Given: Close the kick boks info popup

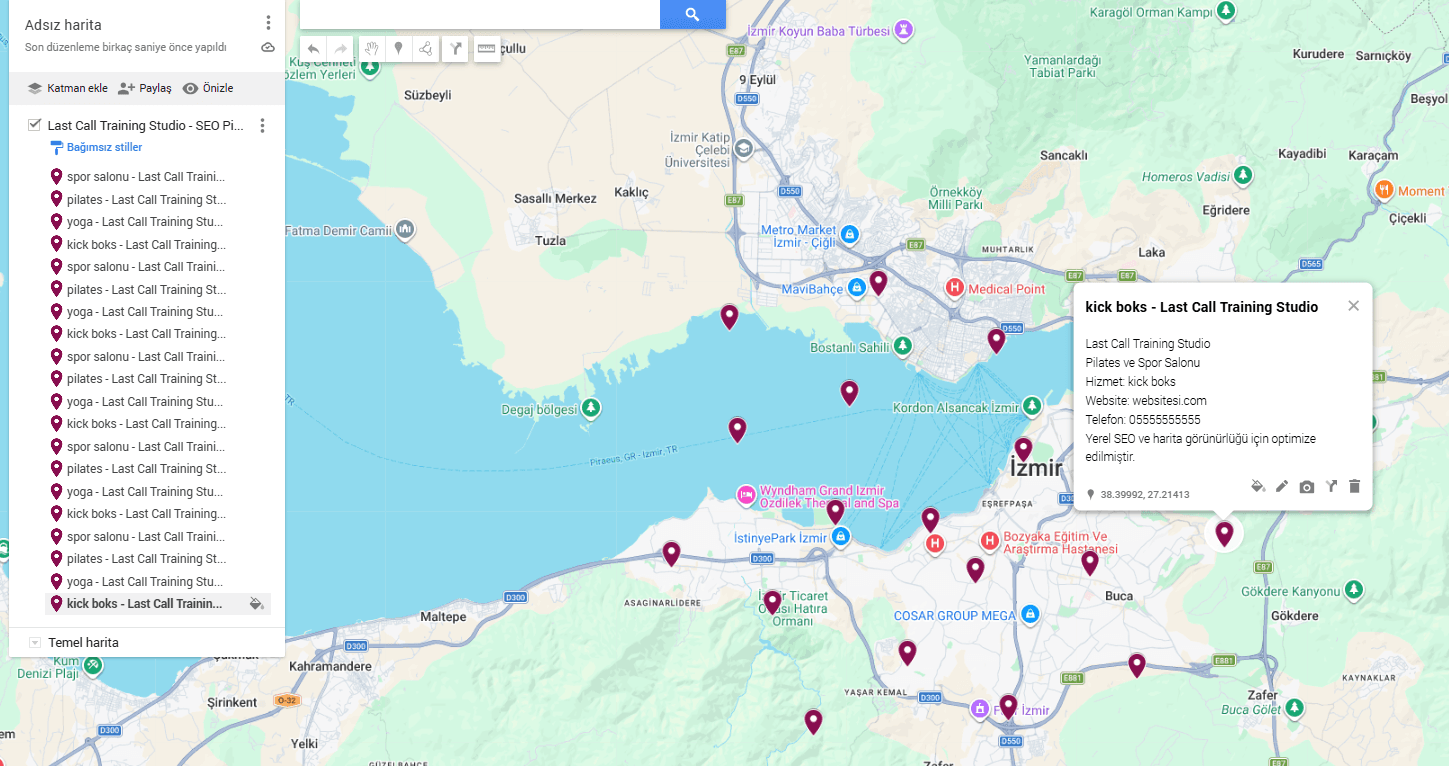Looking at the screenshot, I should [x=1353, y=306].
